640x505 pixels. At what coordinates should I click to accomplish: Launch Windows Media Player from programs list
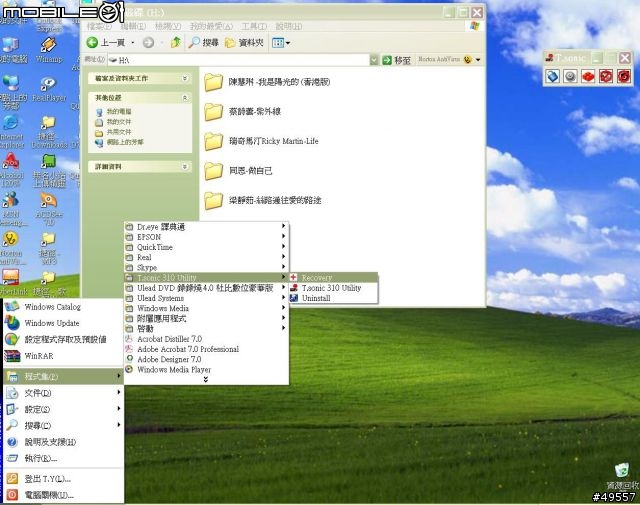206,369
